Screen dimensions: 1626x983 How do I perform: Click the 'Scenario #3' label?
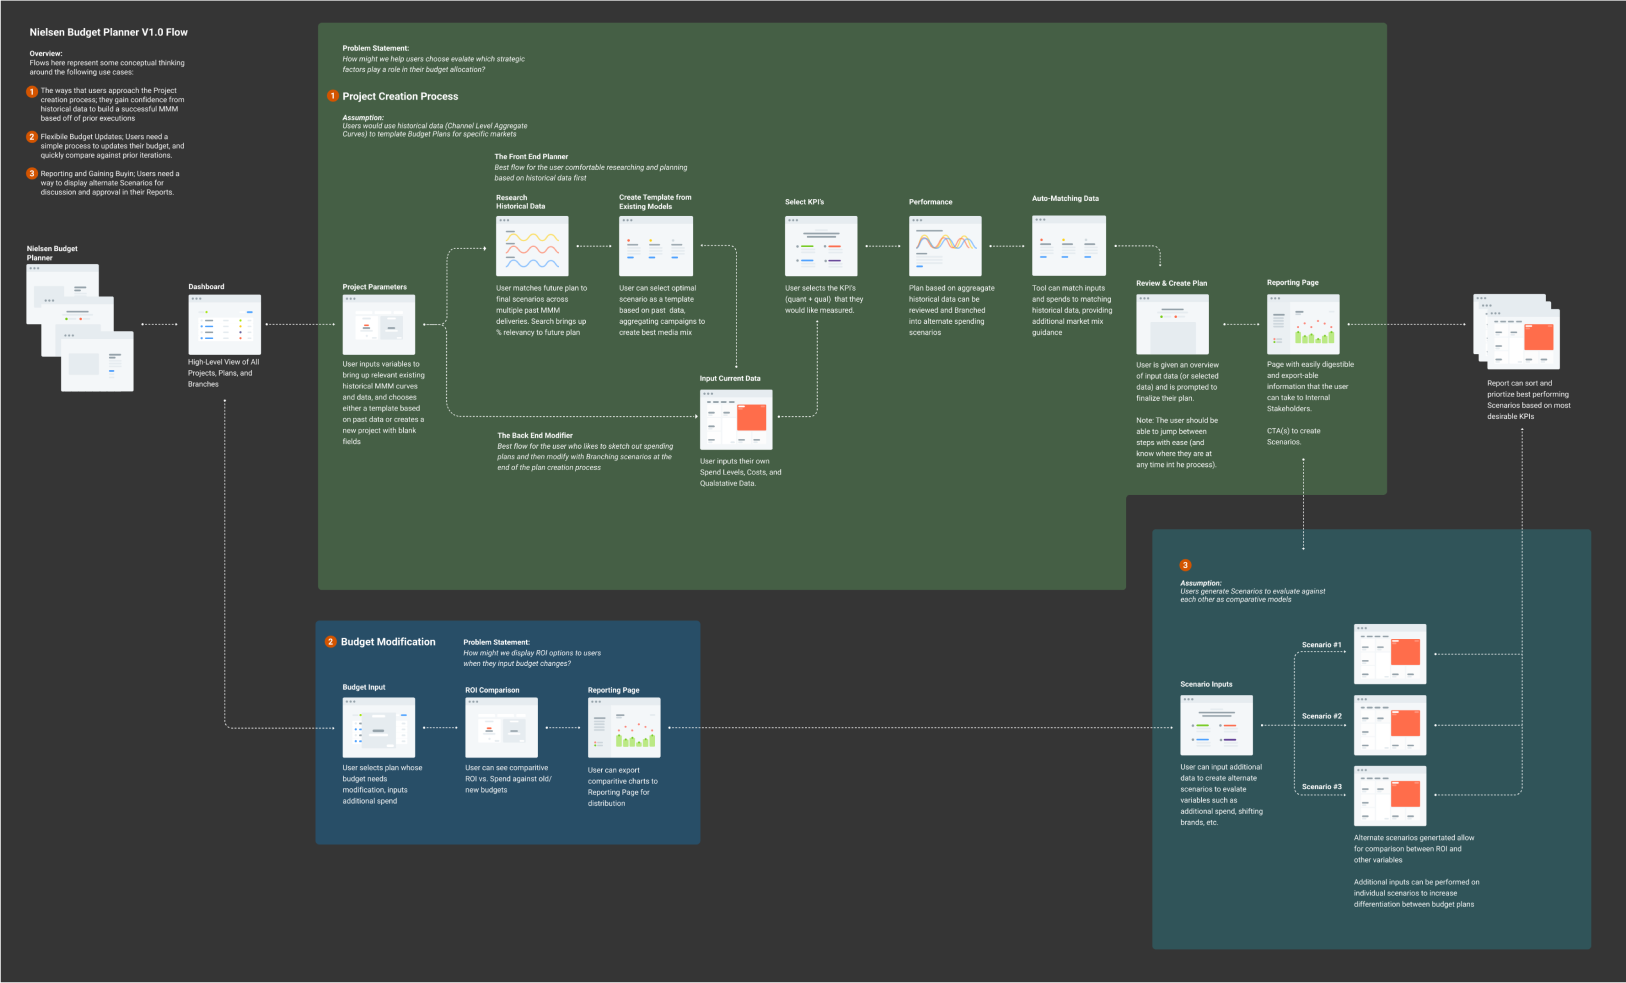coord(1322,787)
